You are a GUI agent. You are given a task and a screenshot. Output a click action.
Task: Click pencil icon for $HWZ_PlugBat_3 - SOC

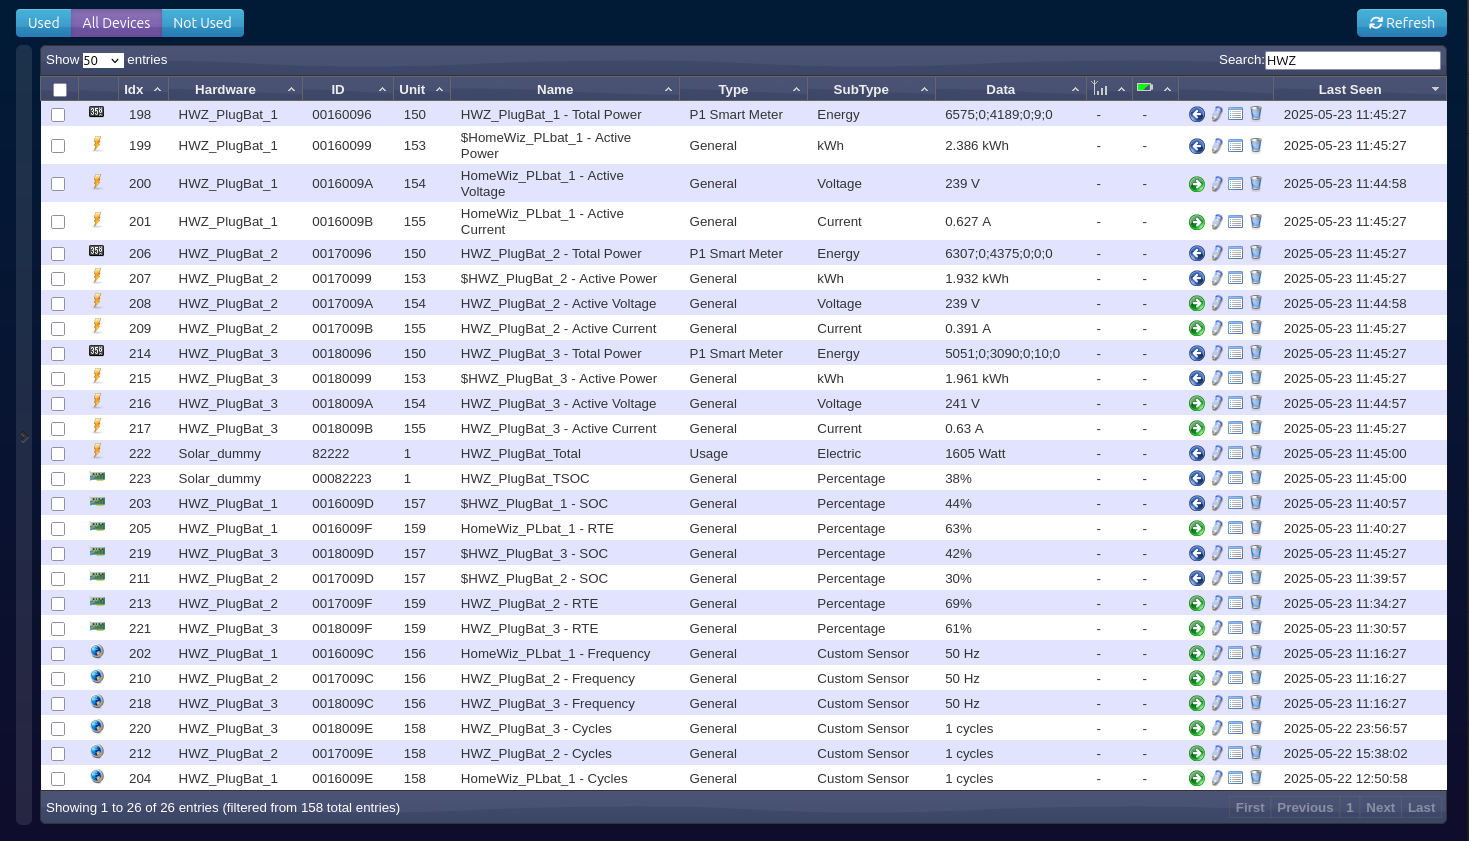(x=1217, y=554)
